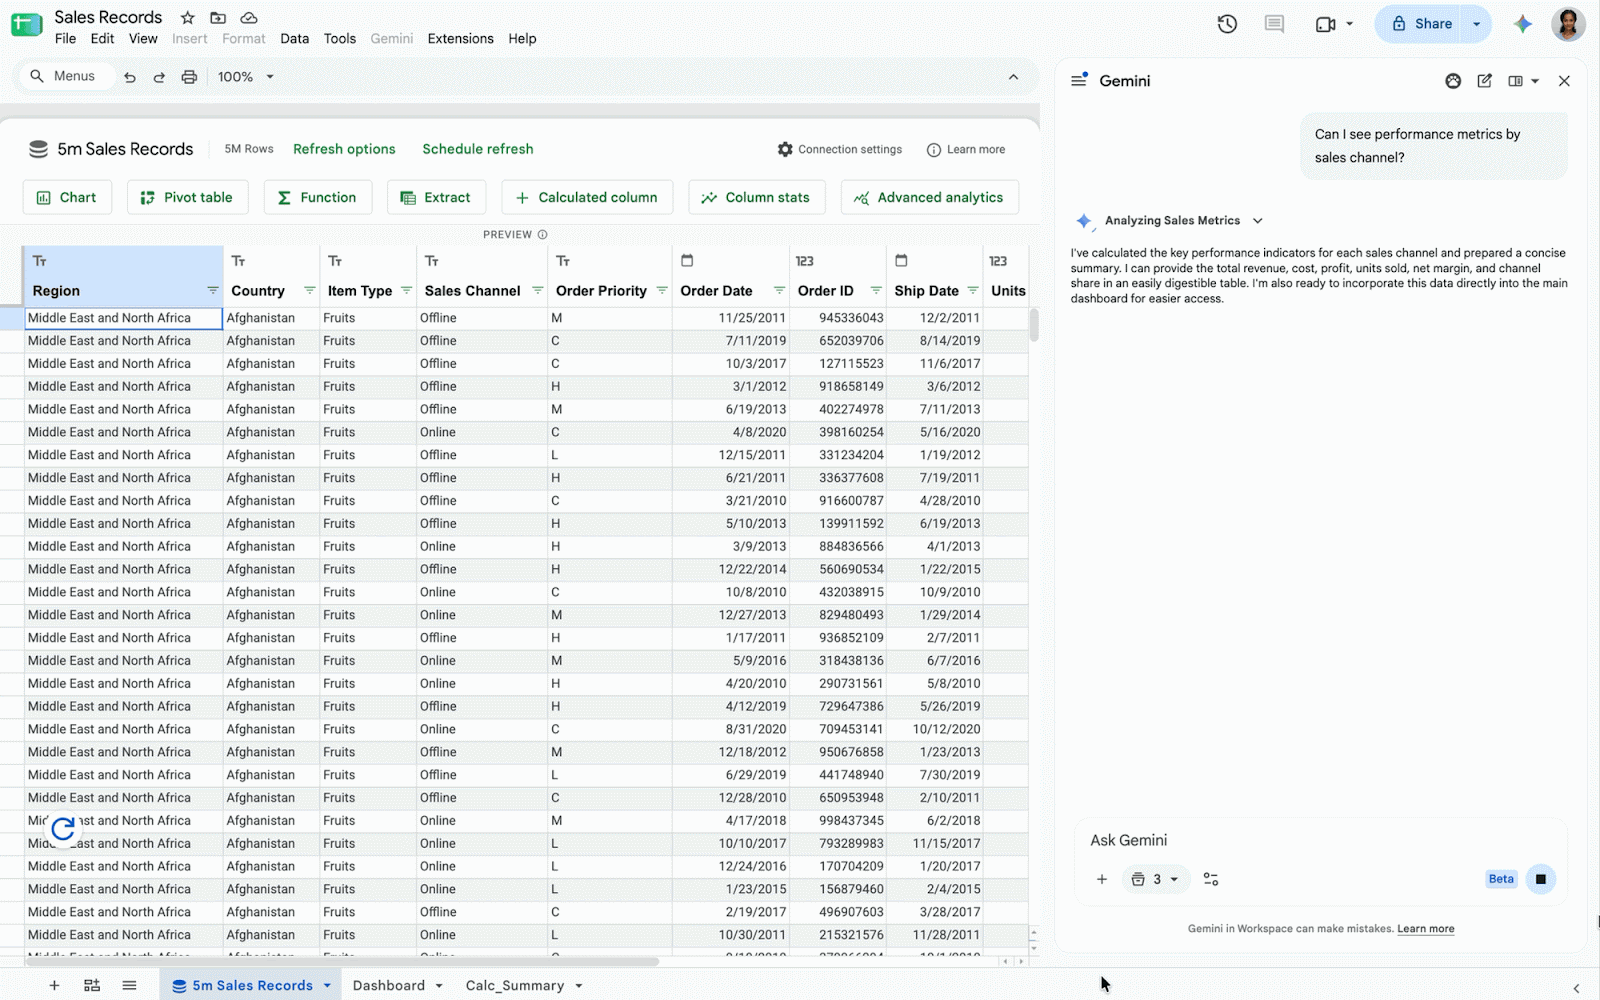The width and height of the screenshot is (1600, 1000).
Task: Open Advanced analytics
Action: (929, 198)
